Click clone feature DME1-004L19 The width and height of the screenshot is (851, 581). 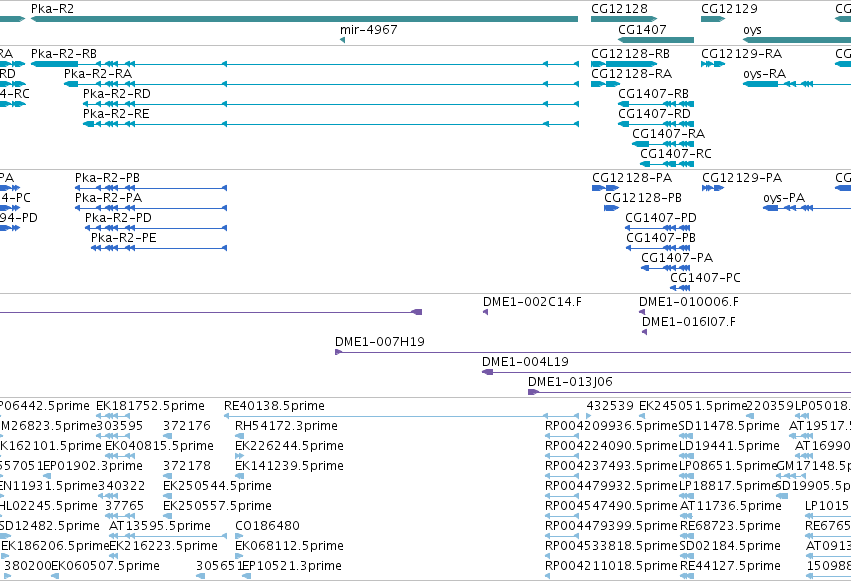[x=666, y=372]
